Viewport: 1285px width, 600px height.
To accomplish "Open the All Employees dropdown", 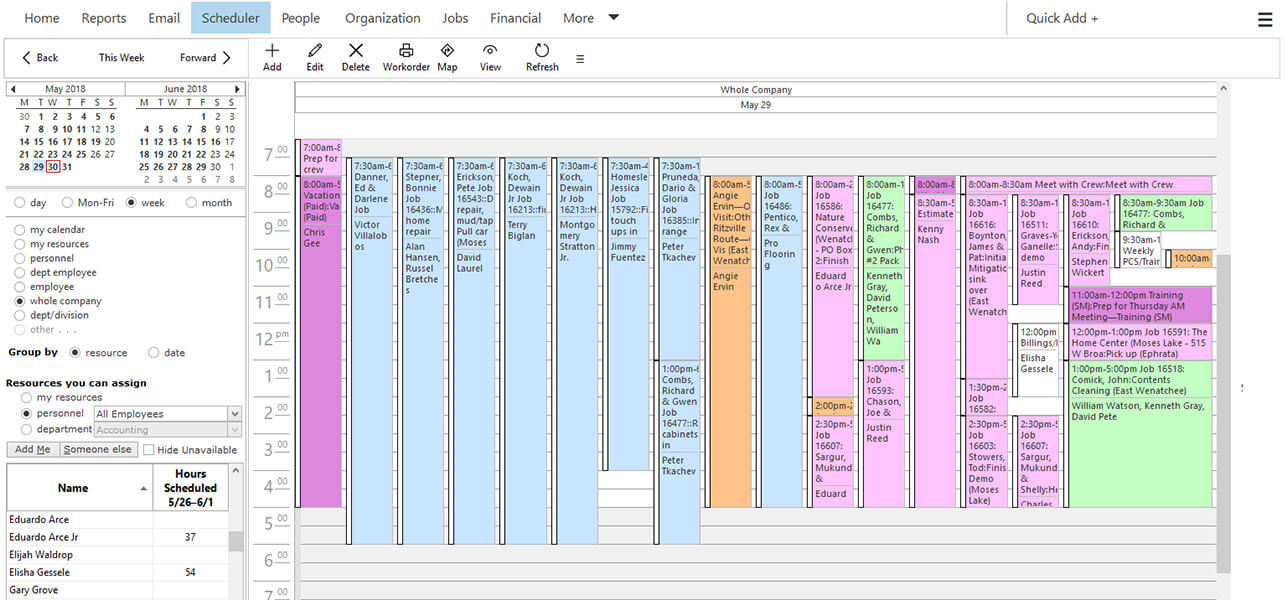I will (x=167, y=414).
